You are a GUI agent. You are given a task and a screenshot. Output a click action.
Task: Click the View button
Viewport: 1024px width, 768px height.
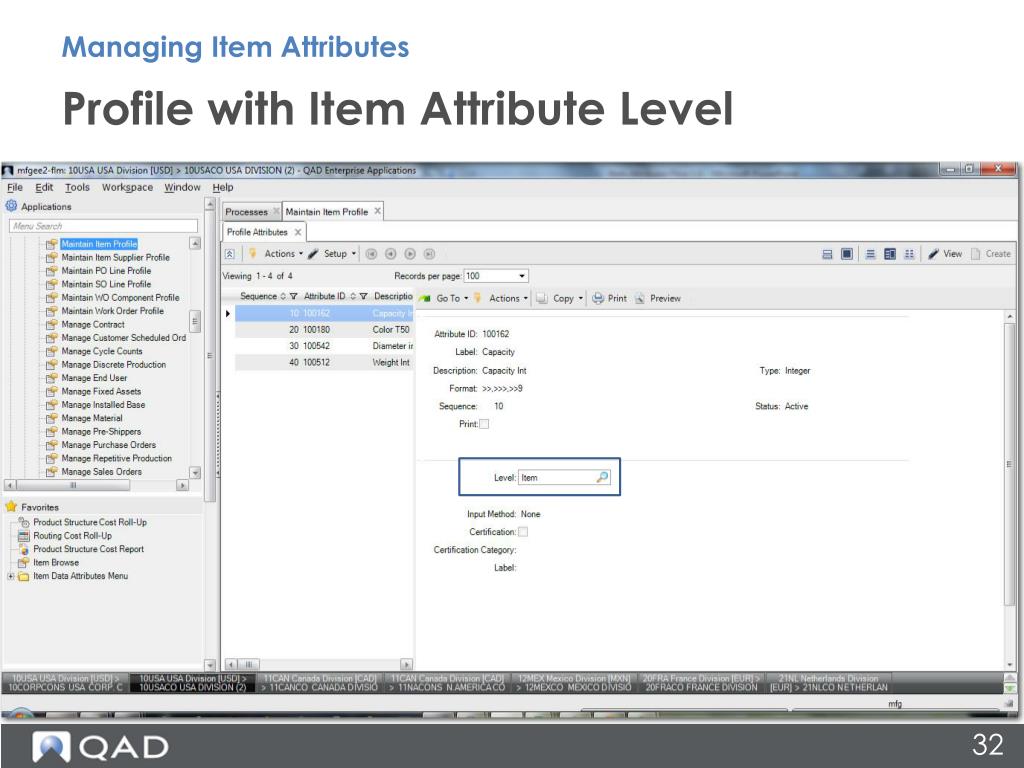pyautogui.click(x=946, y=254)
